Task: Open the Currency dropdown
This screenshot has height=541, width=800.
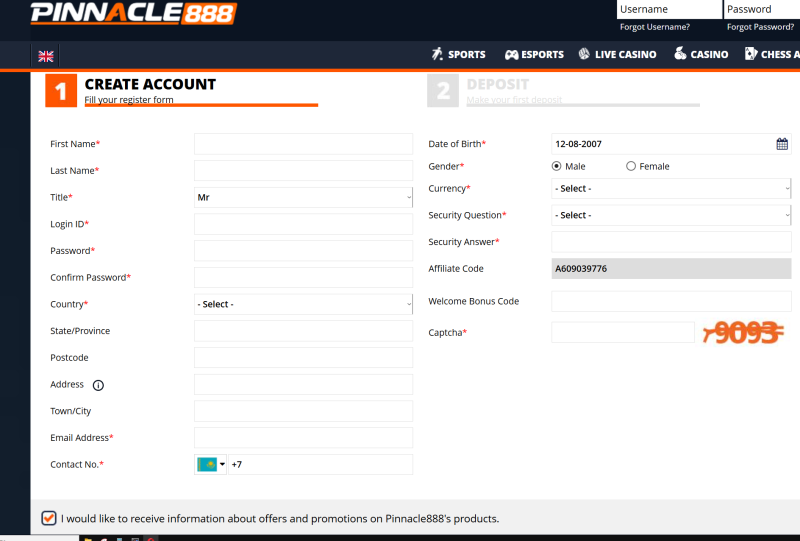Action: 671,188
